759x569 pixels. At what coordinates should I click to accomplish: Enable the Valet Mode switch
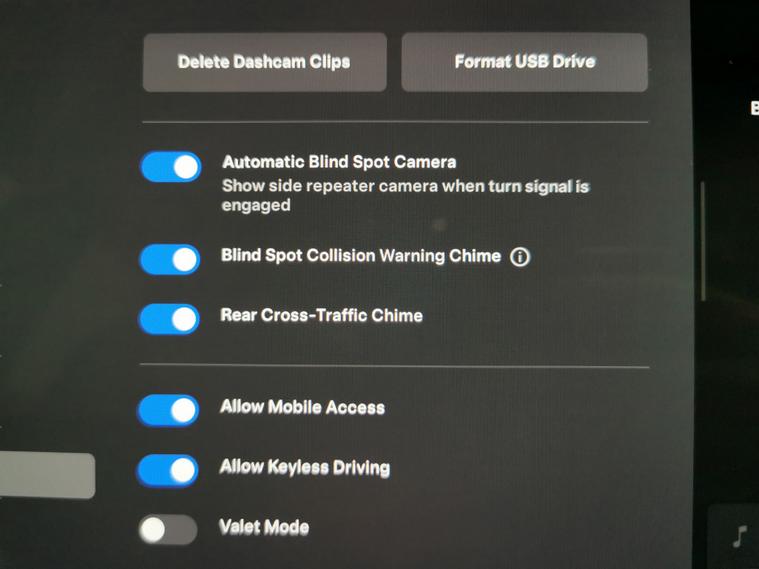tap(167, 529)
